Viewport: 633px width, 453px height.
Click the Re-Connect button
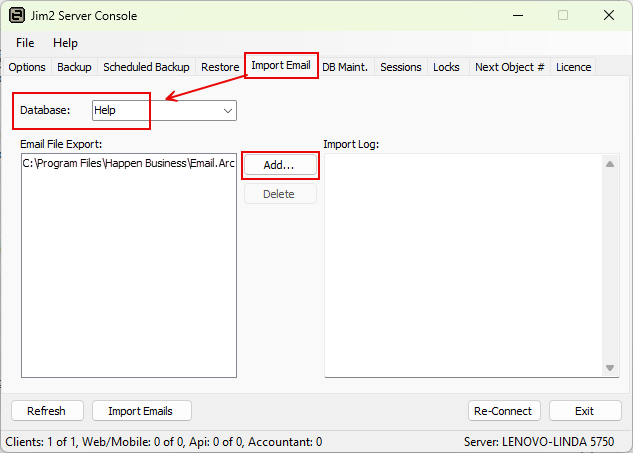tap(504, 411)
